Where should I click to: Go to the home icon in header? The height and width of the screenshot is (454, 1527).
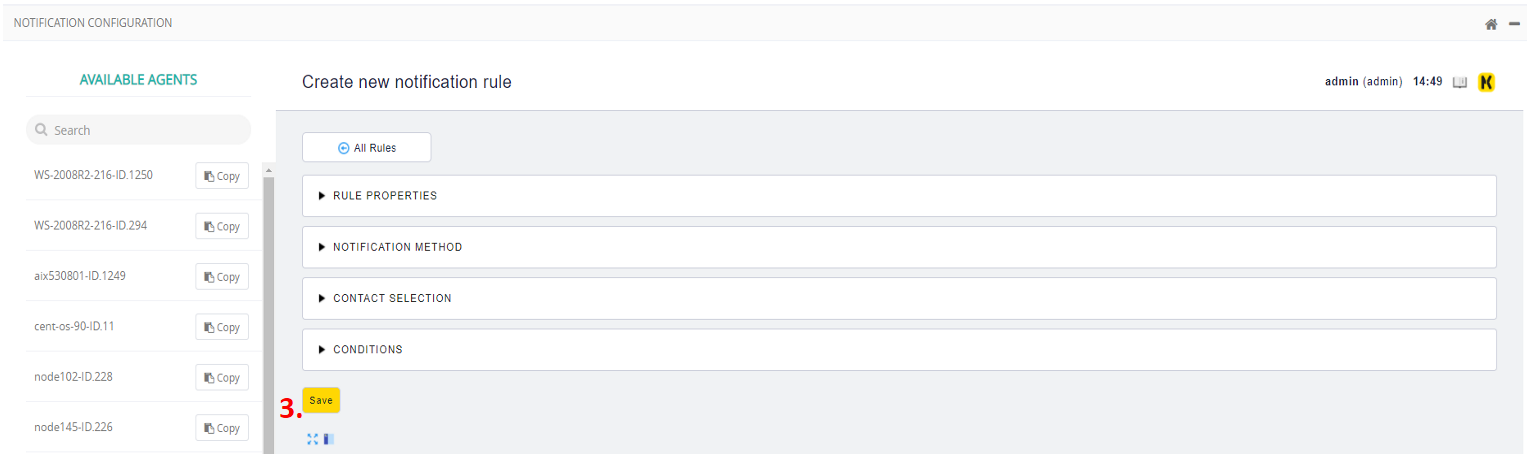coord(1490,24)
